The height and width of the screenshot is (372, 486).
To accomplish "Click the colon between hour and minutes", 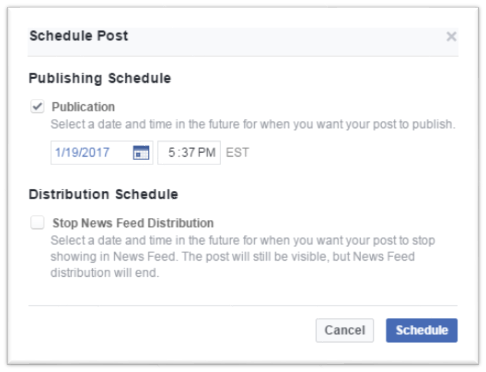I will [179, 153].
